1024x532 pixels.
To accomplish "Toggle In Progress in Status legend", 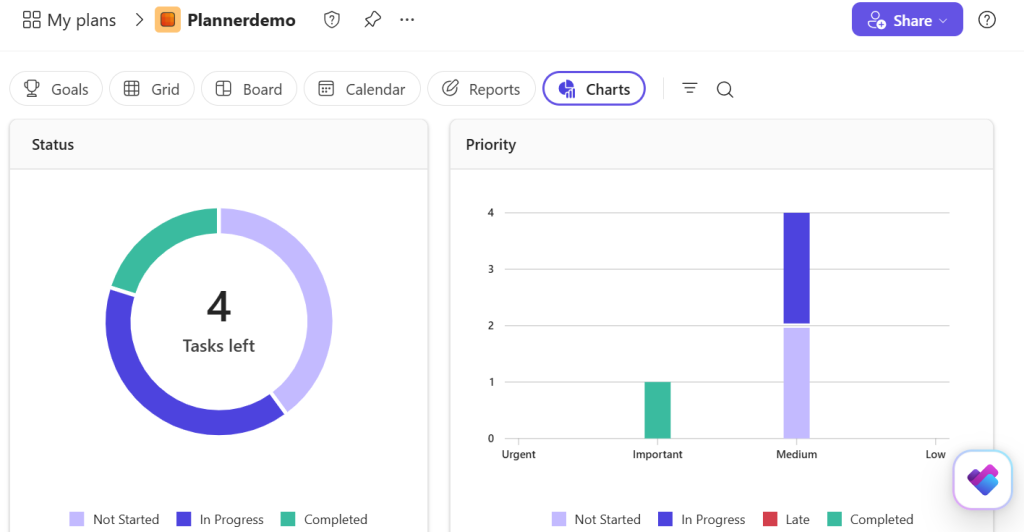I will [220, 519].
